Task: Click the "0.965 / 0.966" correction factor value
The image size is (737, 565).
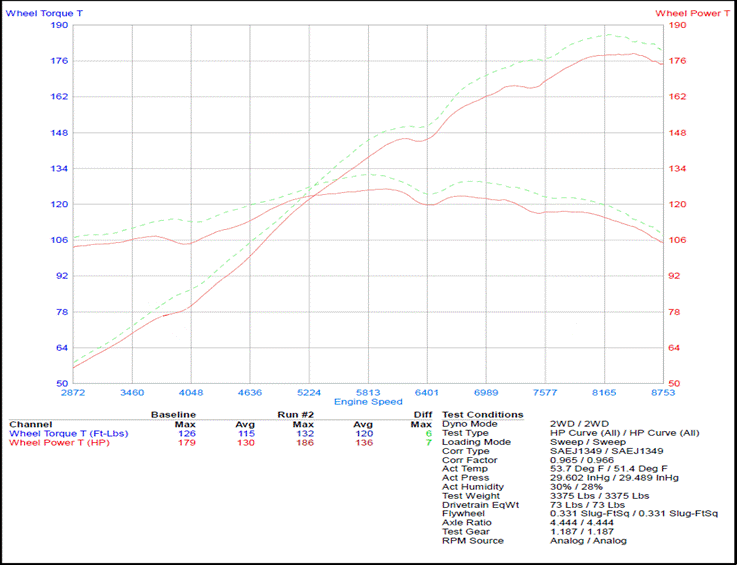Action: (582, 460)
